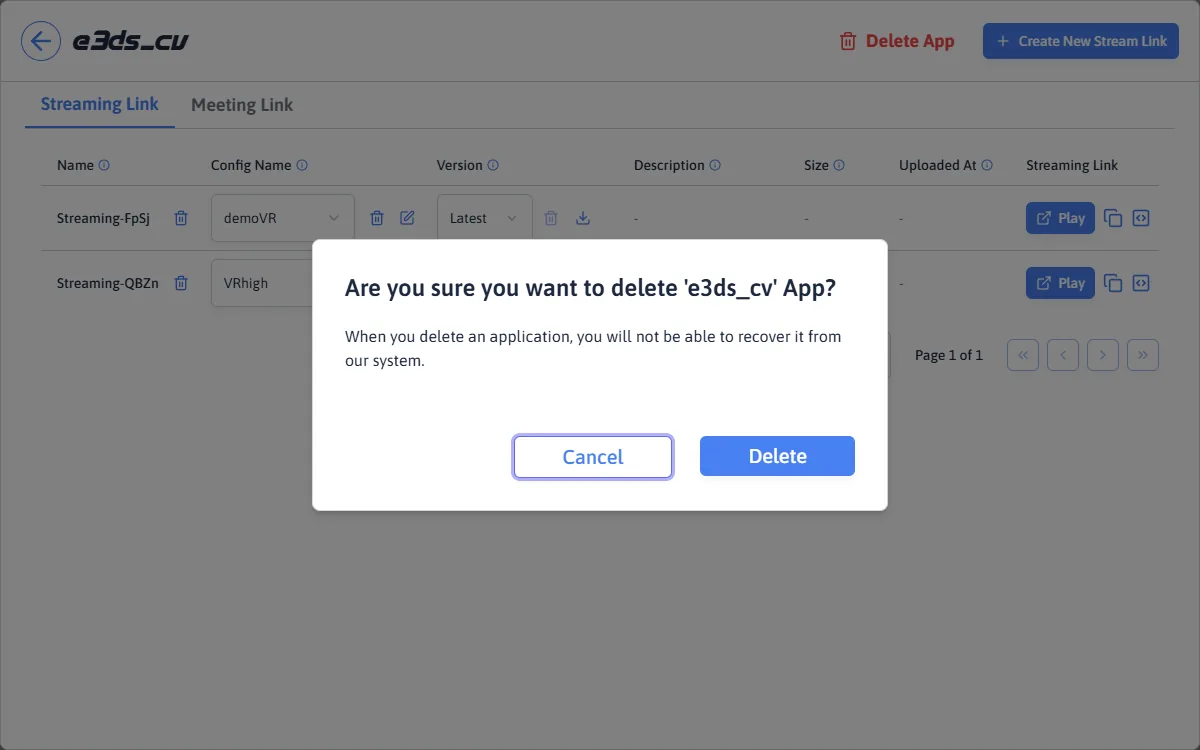Viewport: 1200px width, 750px height.
Task: Delete the demoVR config
Action: point(377,218)
